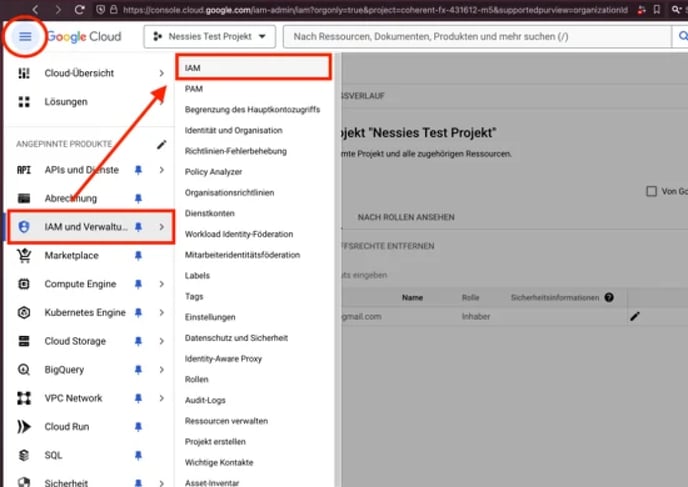Open Lösungen in the left navigation
The height and width of the screenshot is (487, 688).
click(x=66, y=102)
